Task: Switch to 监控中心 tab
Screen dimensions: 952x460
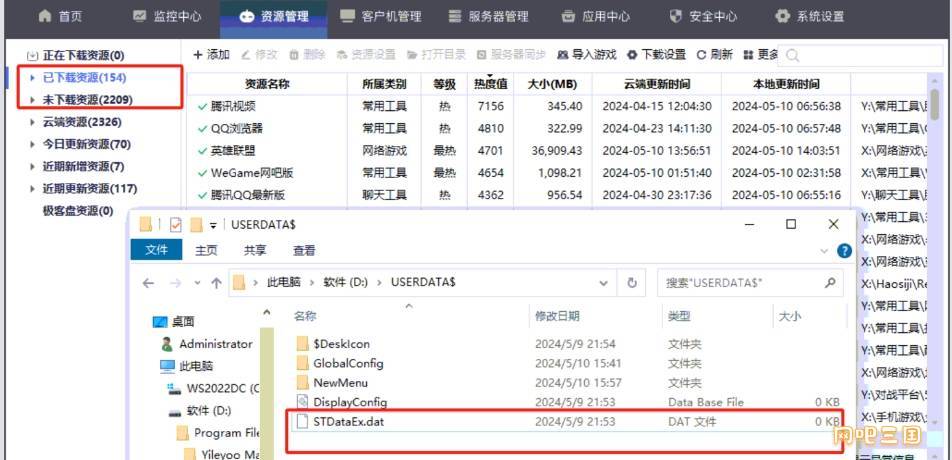Action: click(167, 16)
